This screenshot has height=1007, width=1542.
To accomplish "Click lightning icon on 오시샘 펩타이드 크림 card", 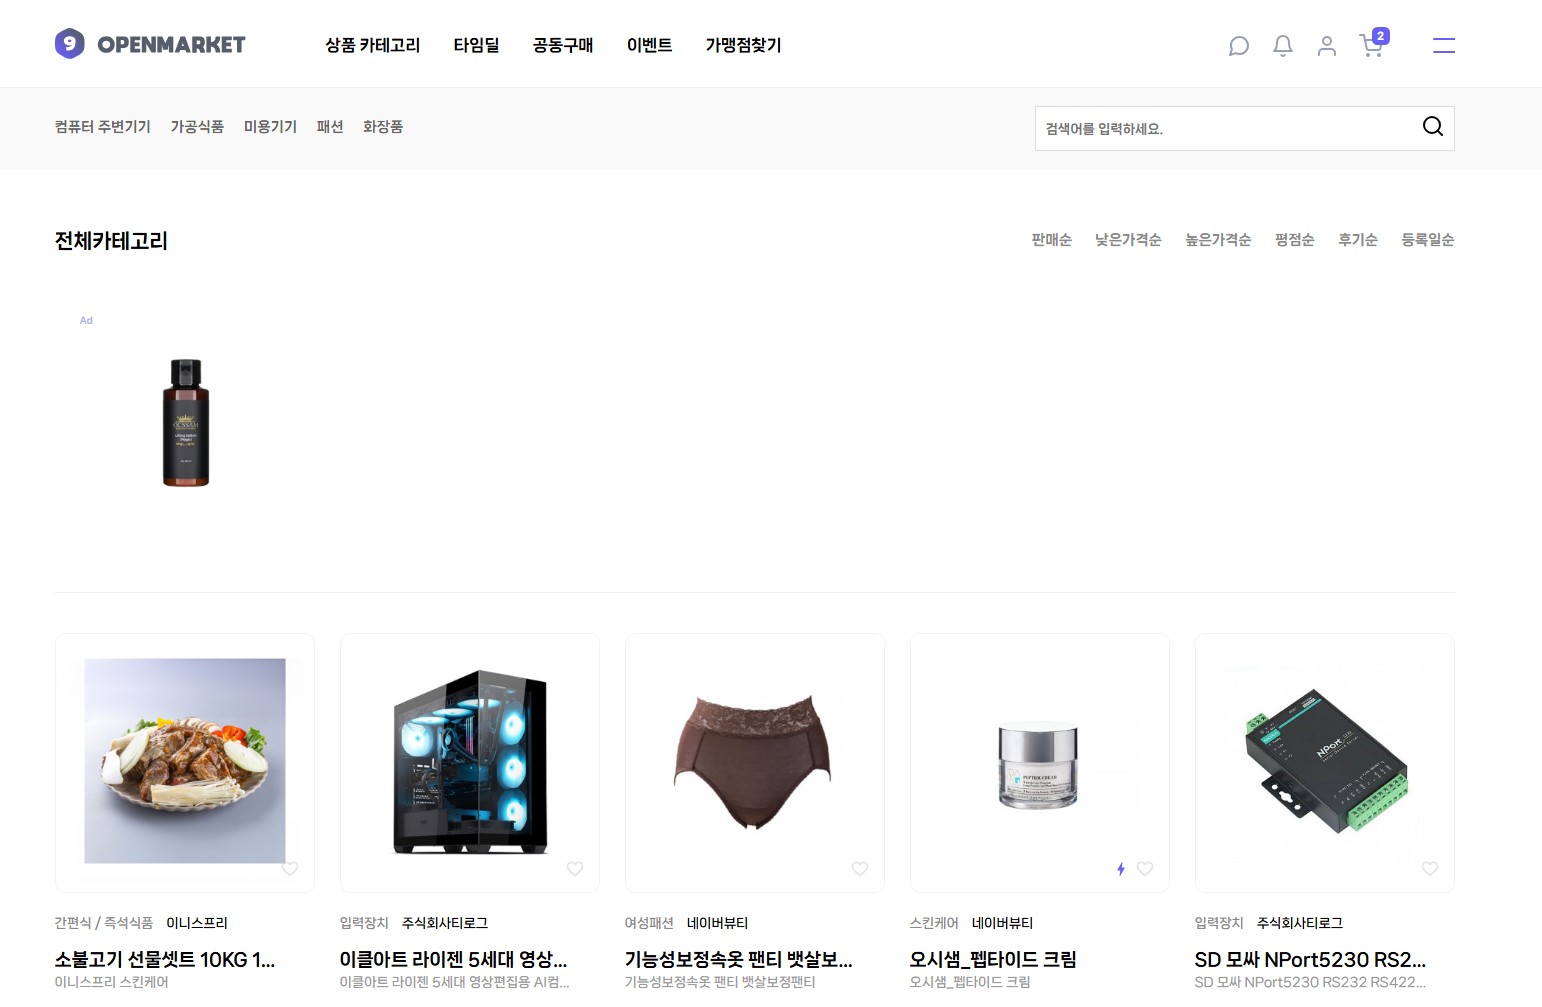I will click(1120, 869).
